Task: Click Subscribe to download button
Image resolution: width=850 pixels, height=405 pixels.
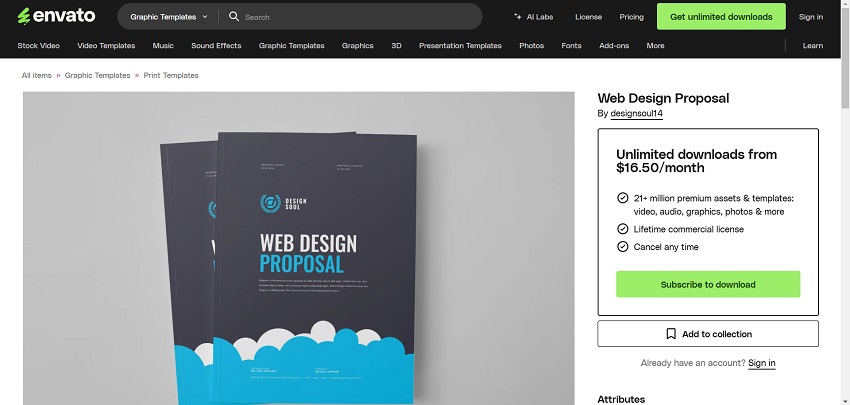Action: click(708, 284)
